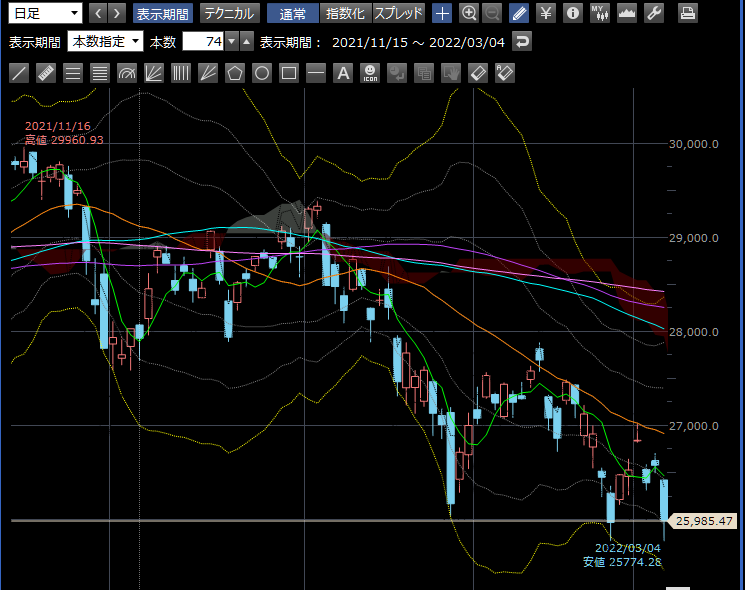The image size is (745, 590).
Task: Select the pentagon shape drawing tool
Action: tap(235, 73)
